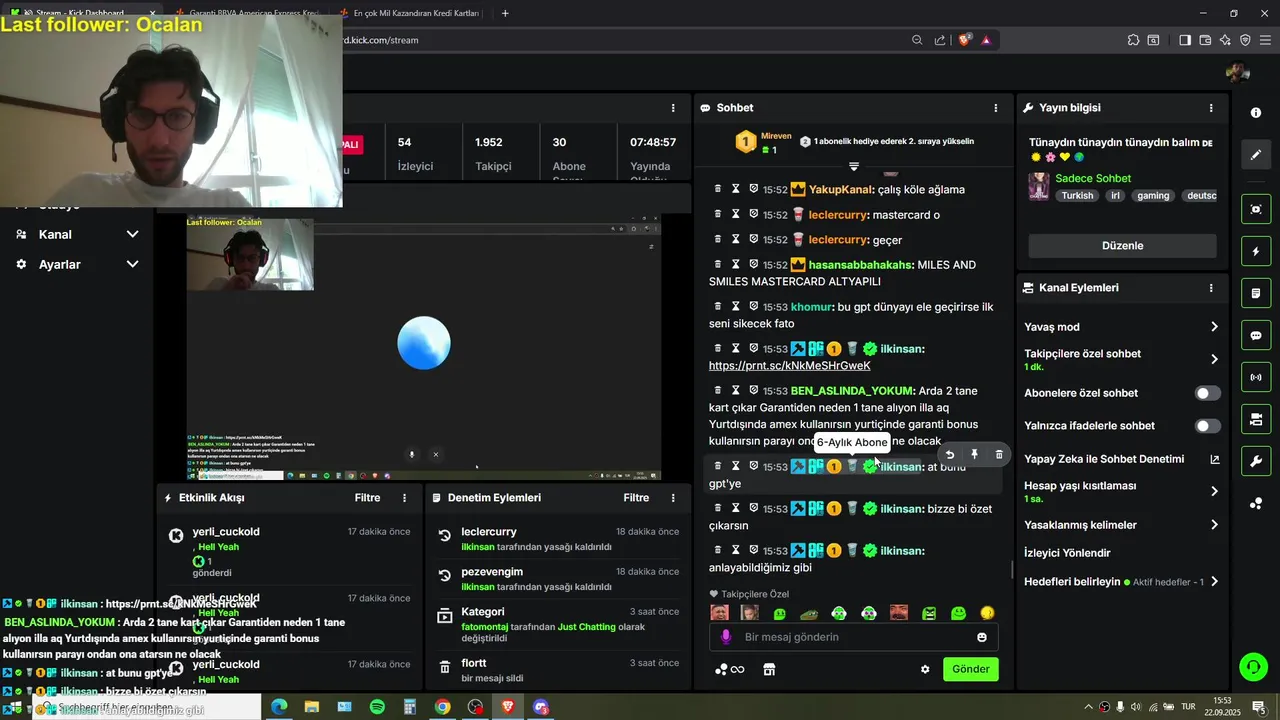Open Chrome from the taskbar
The height and width of the screenshot is (720, 1280).
442,707
